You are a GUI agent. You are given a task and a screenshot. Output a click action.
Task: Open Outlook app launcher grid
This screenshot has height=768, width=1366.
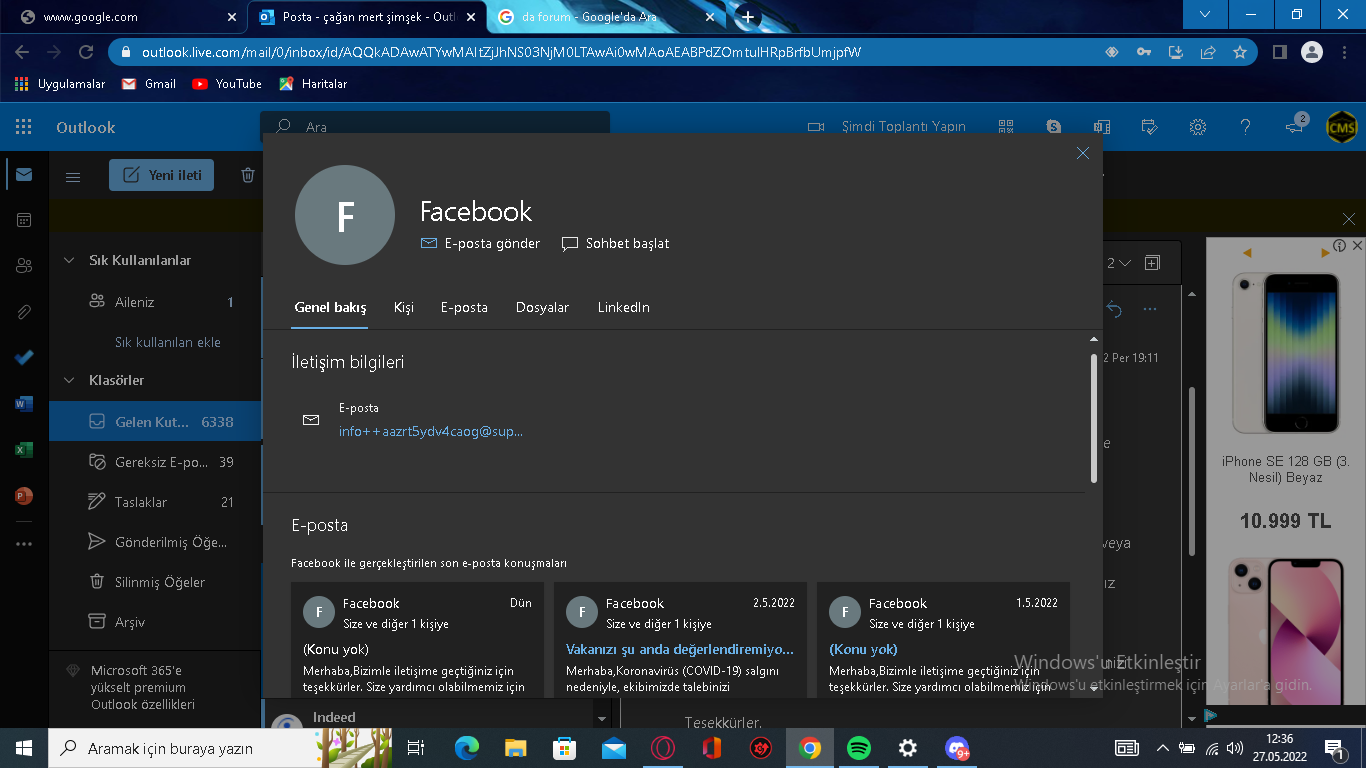[x=24, y=127]
